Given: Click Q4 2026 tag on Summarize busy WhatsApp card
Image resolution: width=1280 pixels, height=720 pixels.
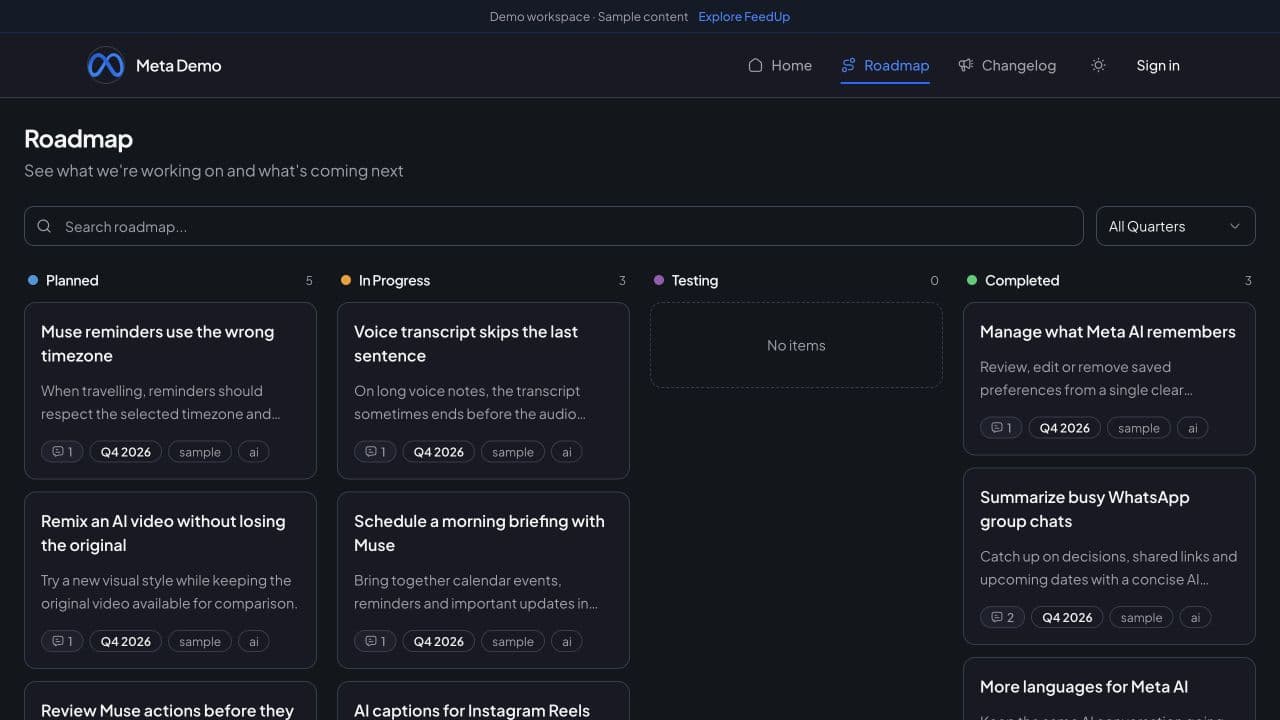Looking at the screenshot, I should 1067,617.
